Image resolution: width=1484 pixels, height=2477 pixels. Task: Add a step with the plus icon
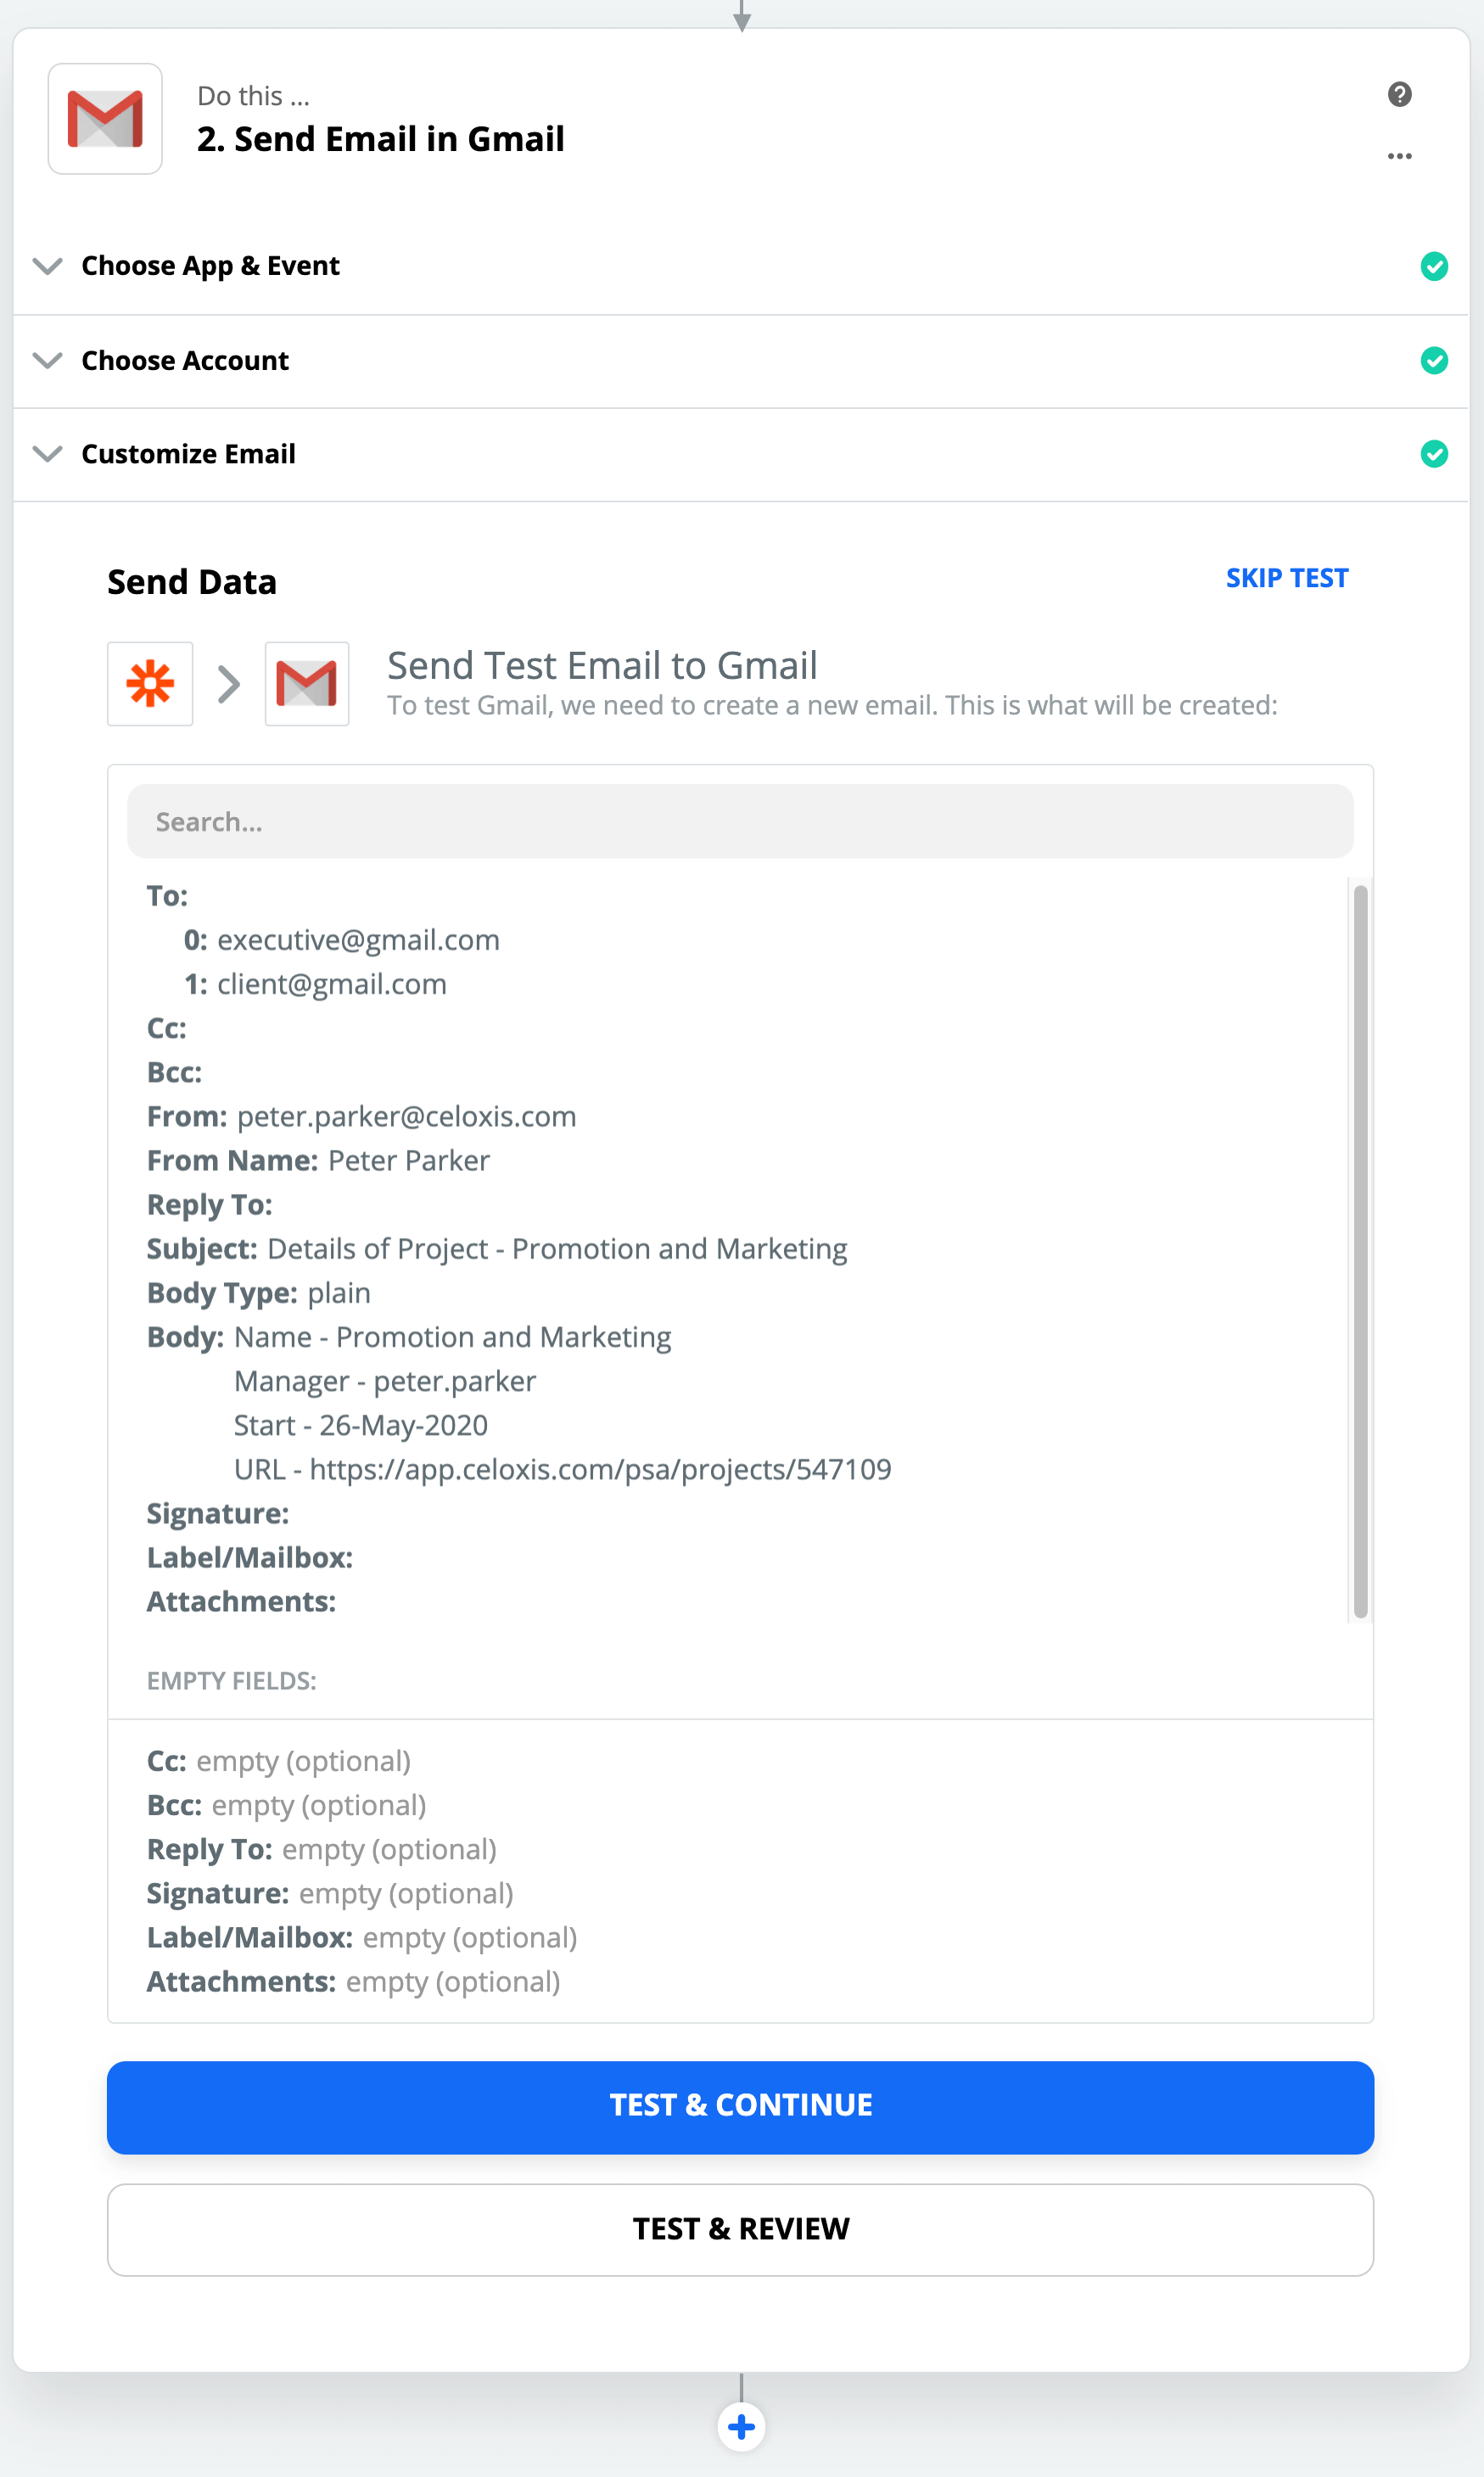pyautogui.click(x=741, y=2426)
